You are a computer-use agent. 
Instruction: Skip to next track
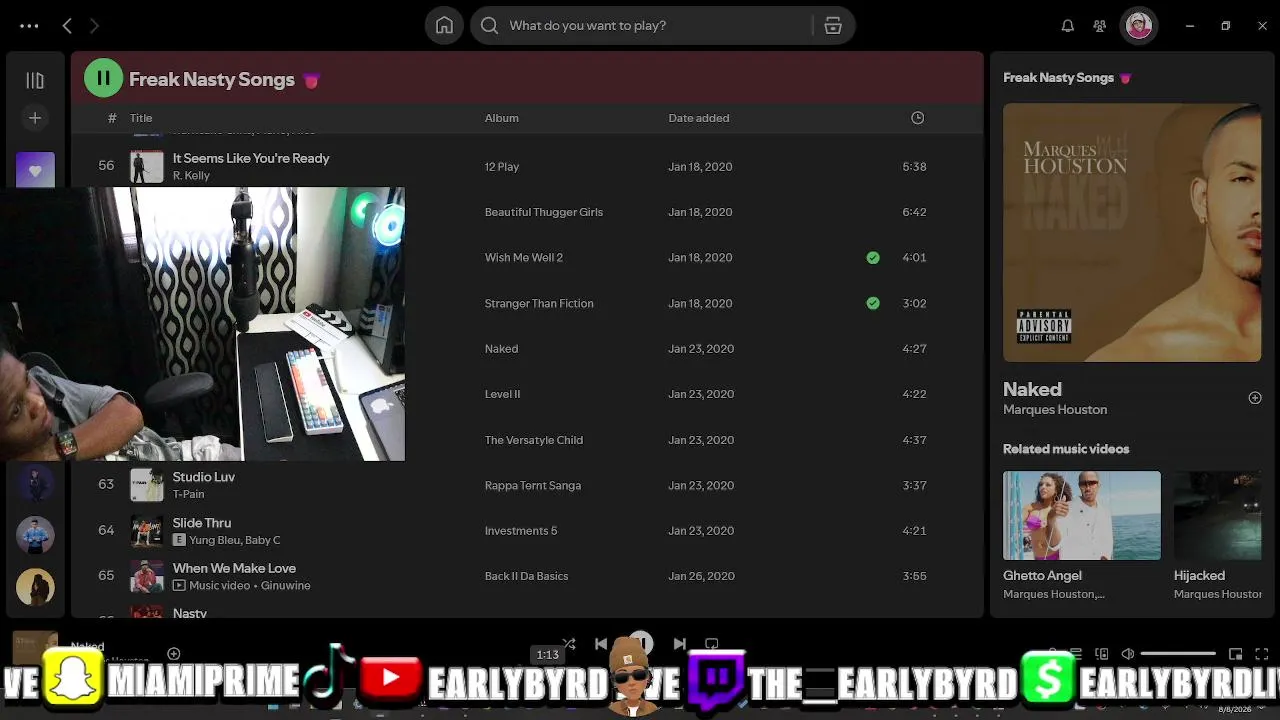680,644
